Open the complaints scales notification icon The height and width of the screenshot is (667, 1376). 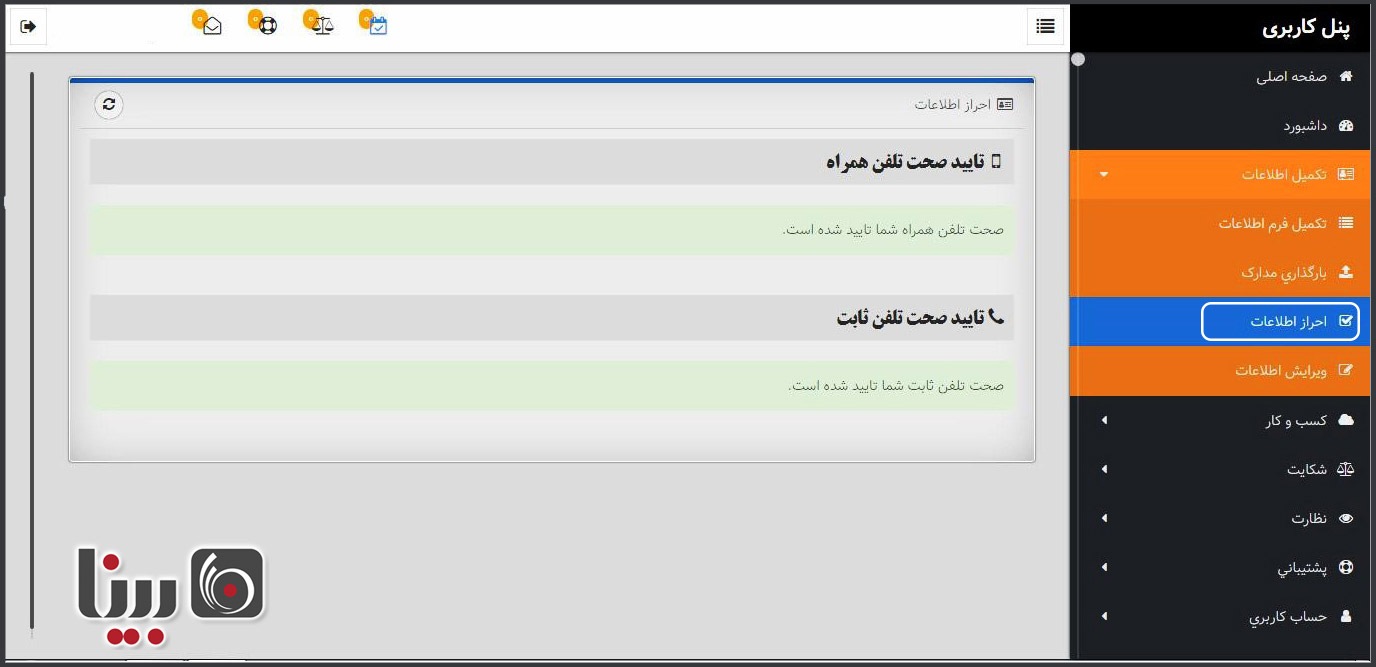tap(320, 24)
